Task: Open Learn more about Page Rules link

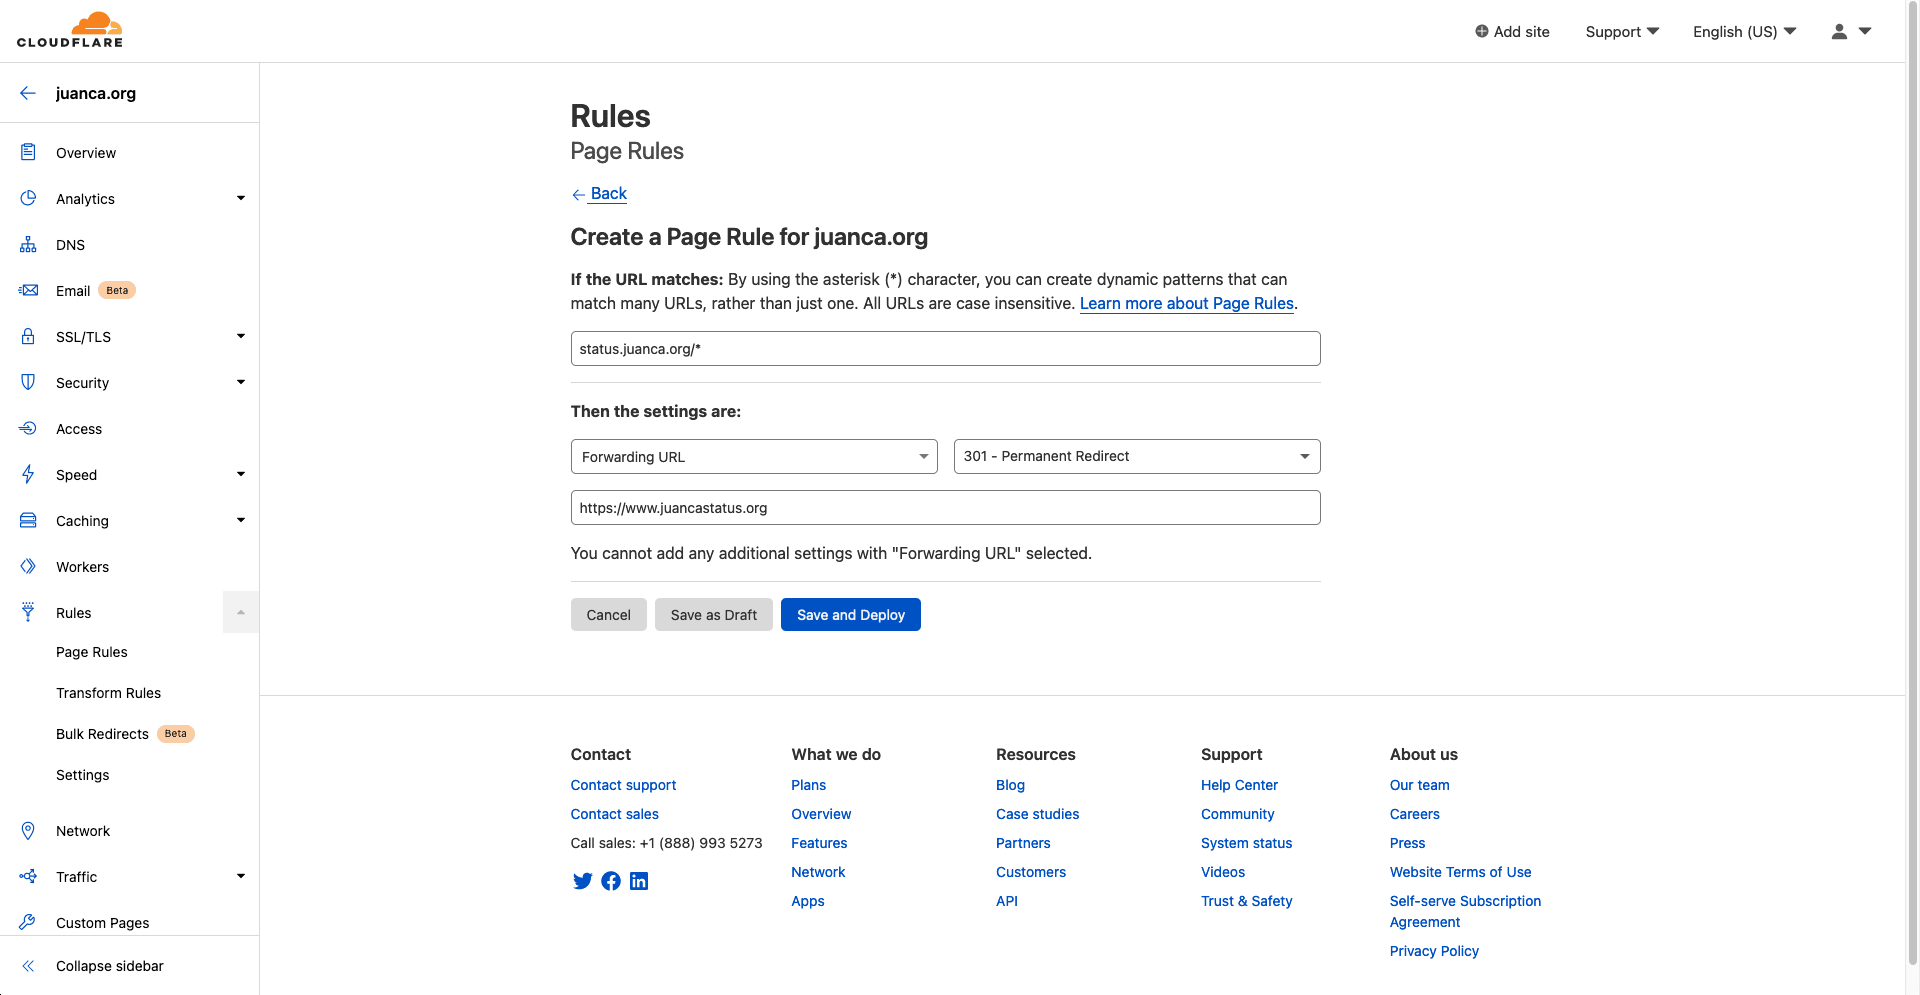Action: [1187, 303]
